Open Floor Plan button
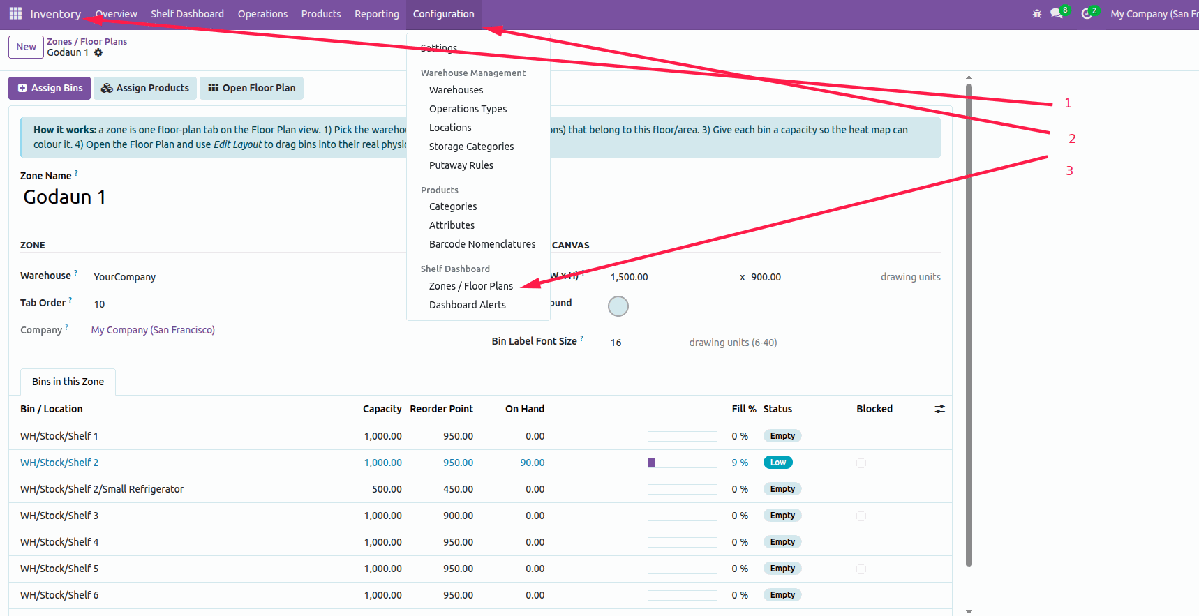 pos(252,88)
